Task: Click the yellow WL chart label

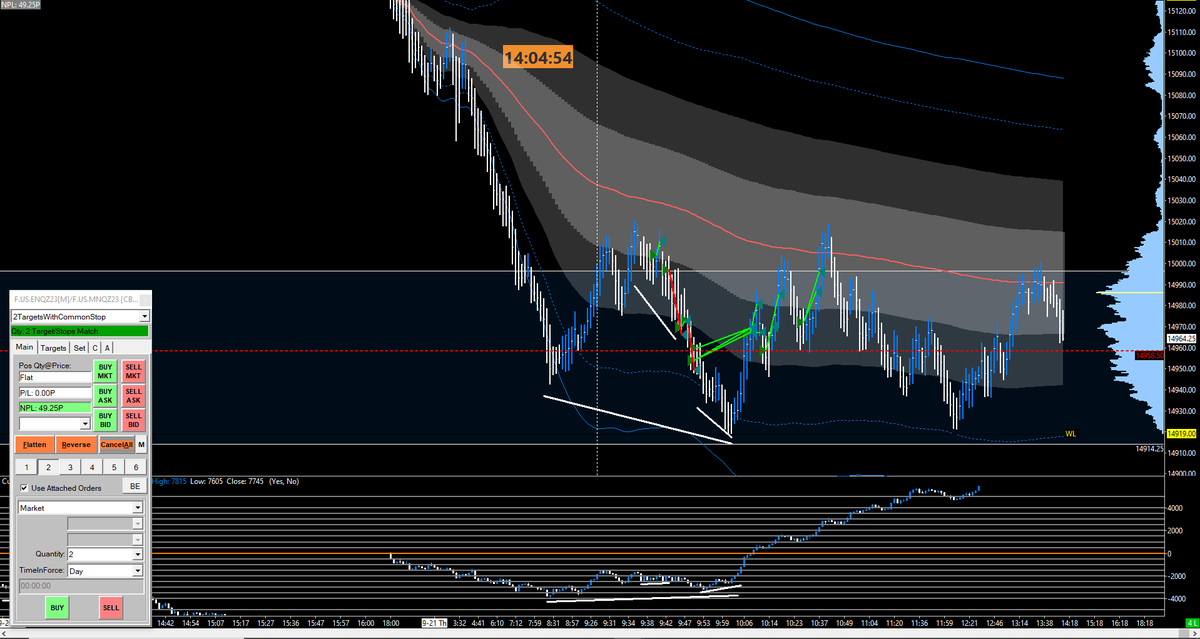Action: [x=1070, y=434]
